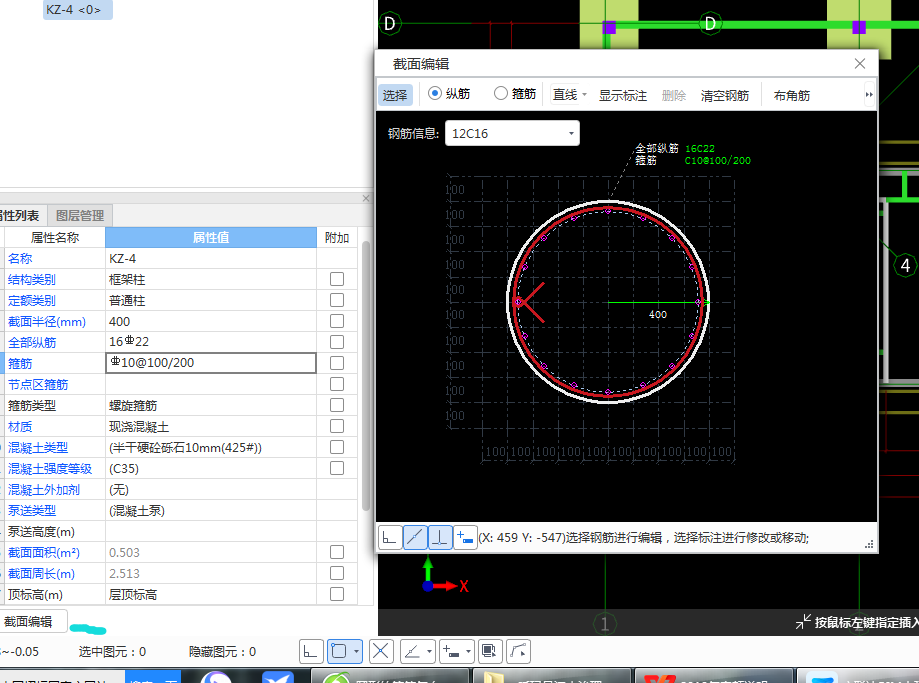Toggle vertex snap rectangle icon in bottom toolbar
Image resolution: width=919 pixels, height=683 pixels.
click(339, 651)
